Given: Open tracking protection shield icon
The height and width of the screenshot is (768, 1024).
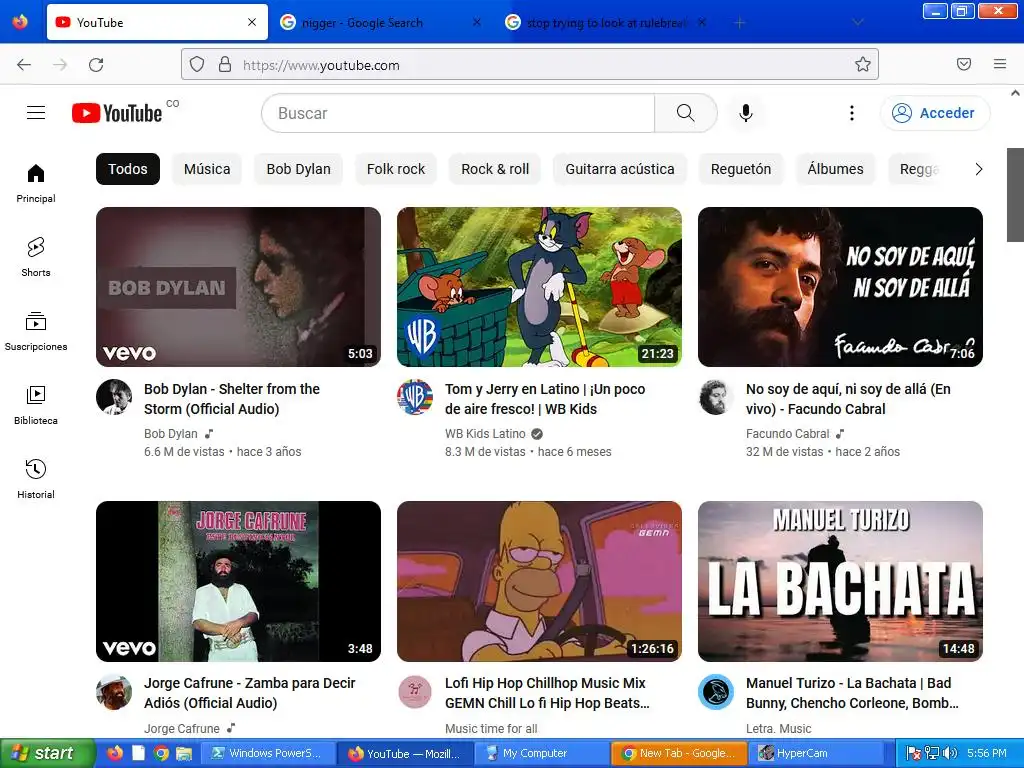Looking at the screenshot, I should click(197, 65).
